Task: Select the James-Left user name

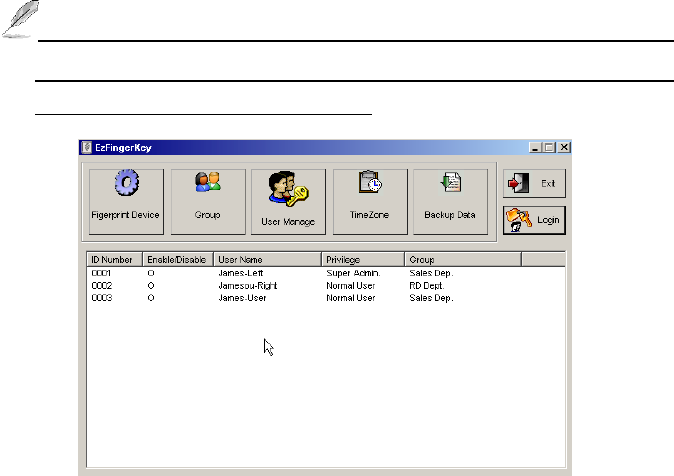Action: pos(241,273)
